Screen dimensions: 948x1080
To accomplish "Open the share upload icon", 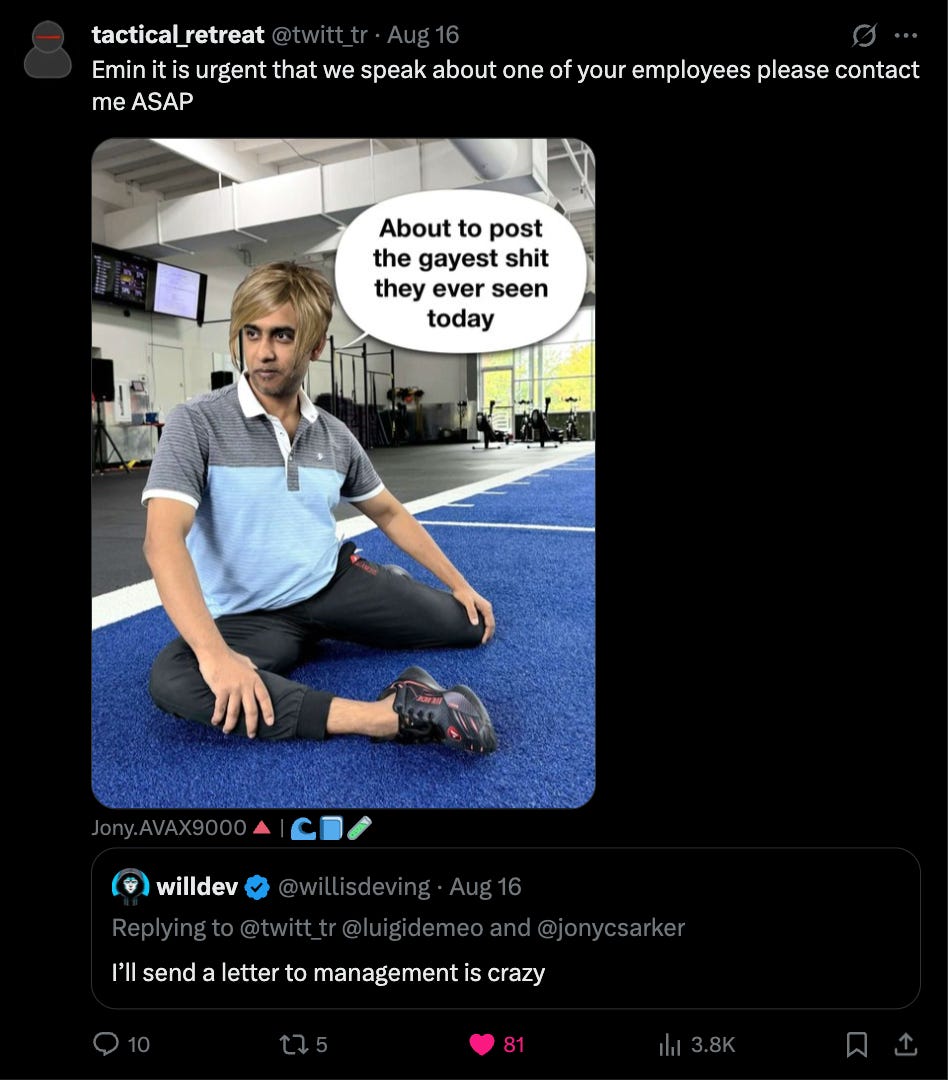I will 905,1044.
